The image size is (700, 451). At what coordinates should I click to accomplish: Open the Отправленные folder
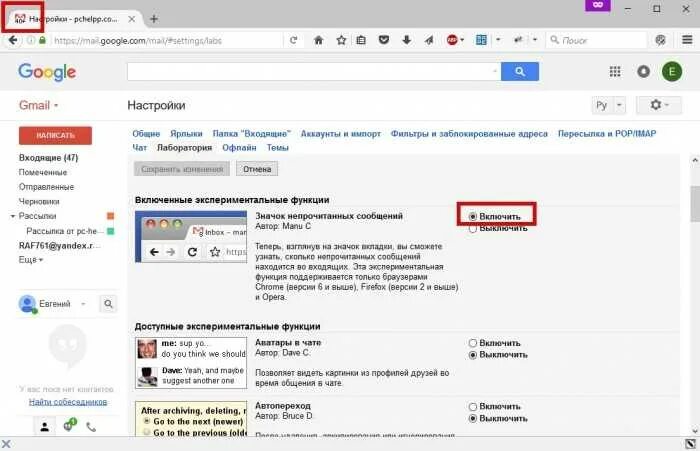pos(46,187)
